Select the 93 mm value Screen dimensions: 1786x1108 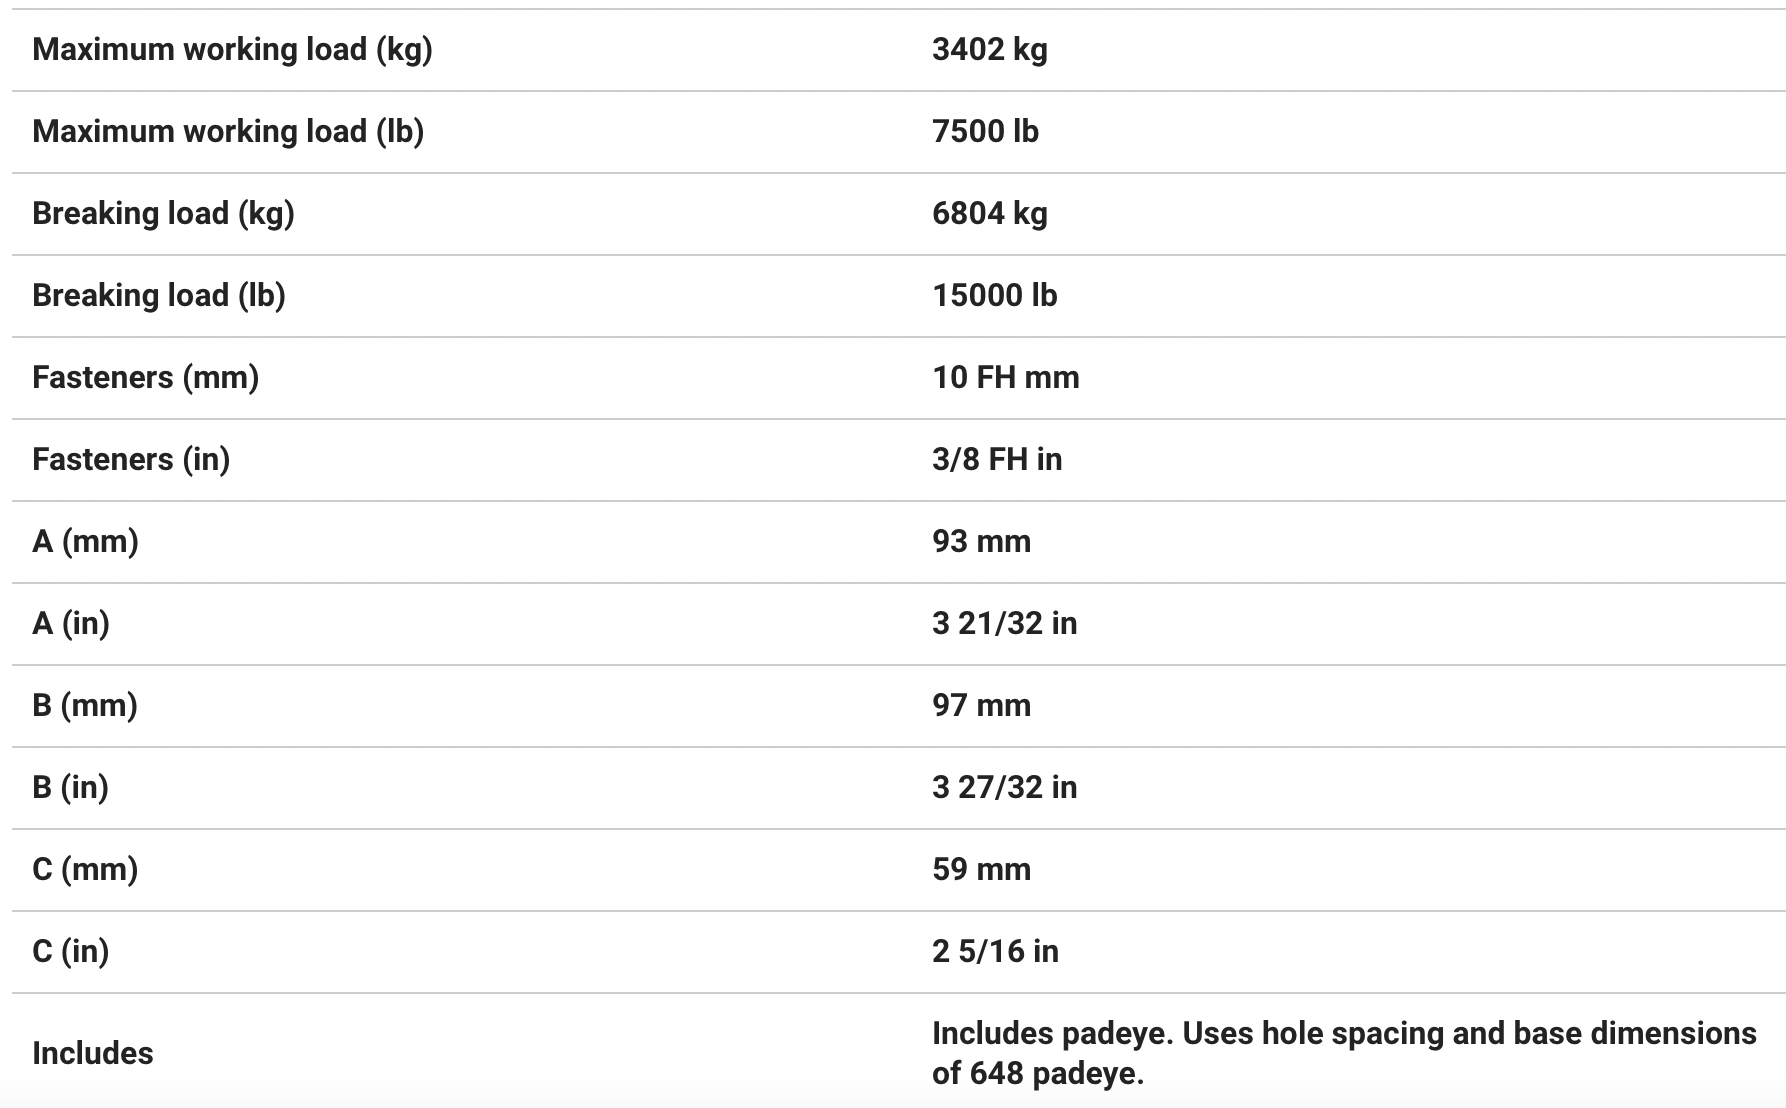pyautogui.click(x=981, y=542)
